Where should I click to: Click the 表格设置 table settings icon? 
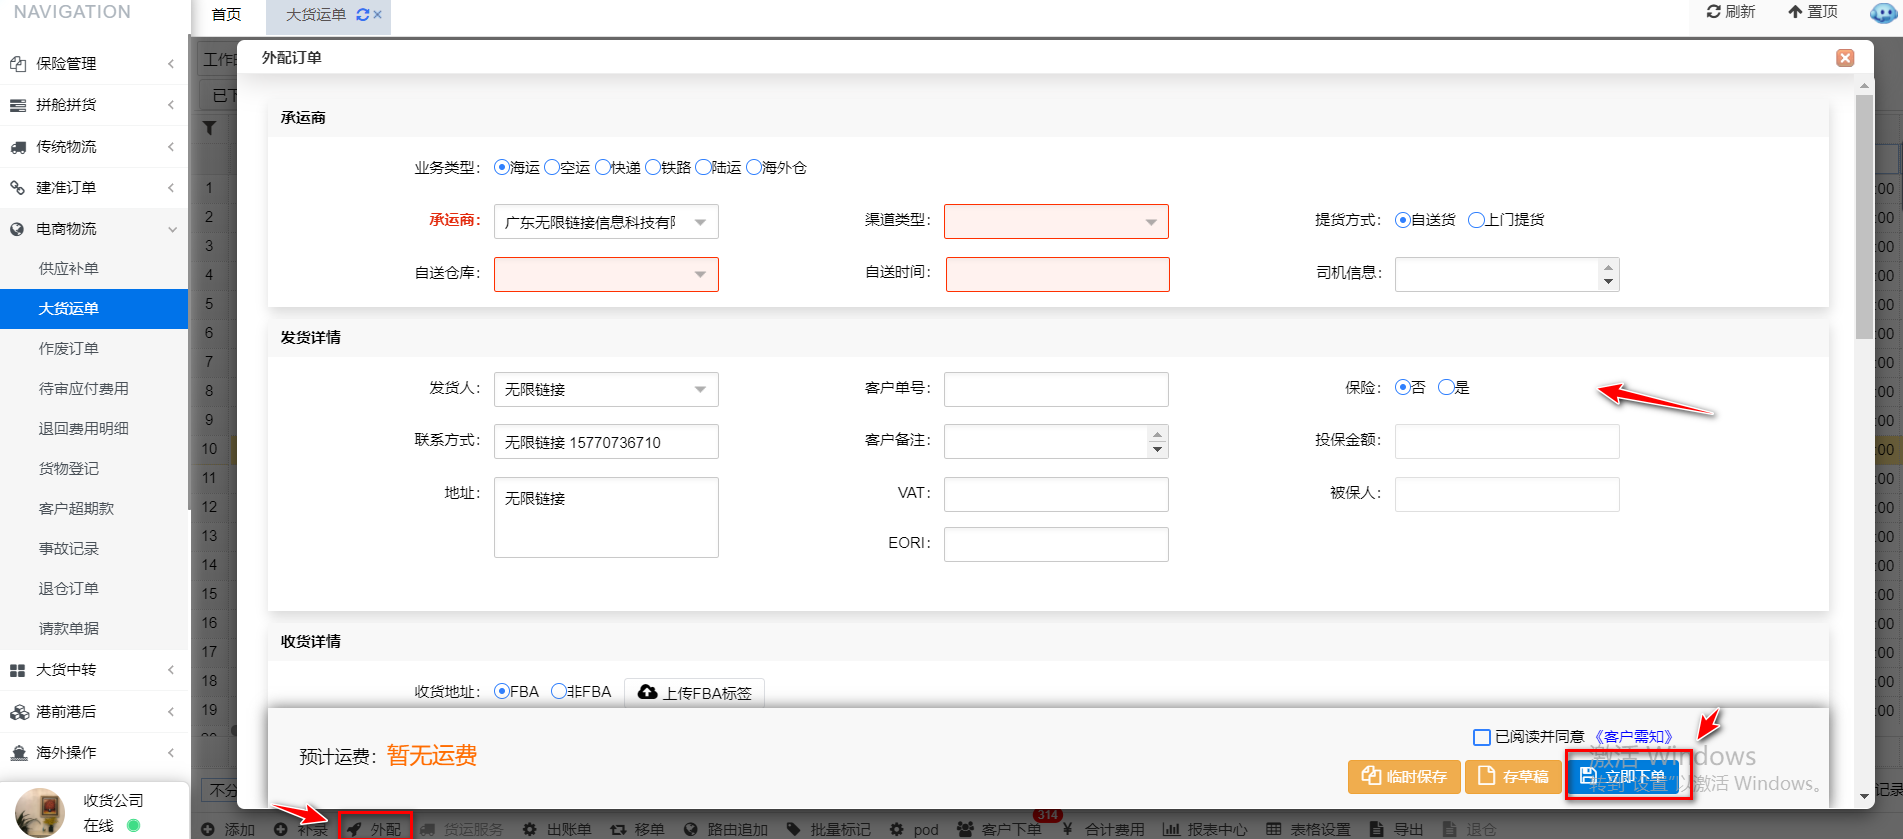click(x=1273, y=829)
